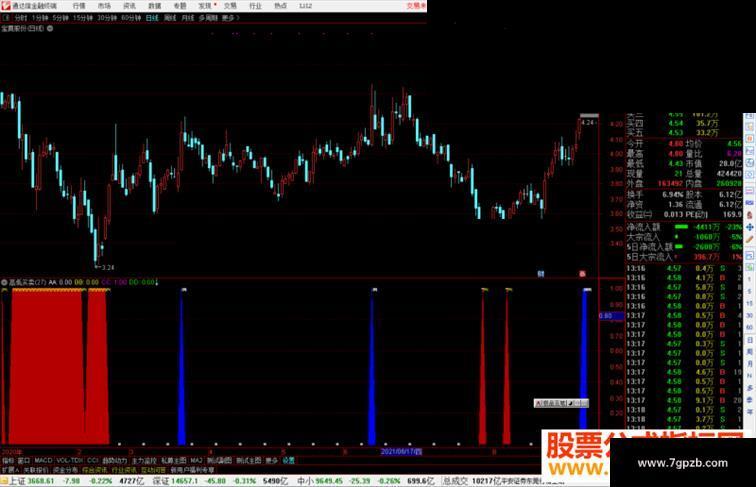
Task: Click the 5日大宗流入 row
Action: click(x=684, y=257)
